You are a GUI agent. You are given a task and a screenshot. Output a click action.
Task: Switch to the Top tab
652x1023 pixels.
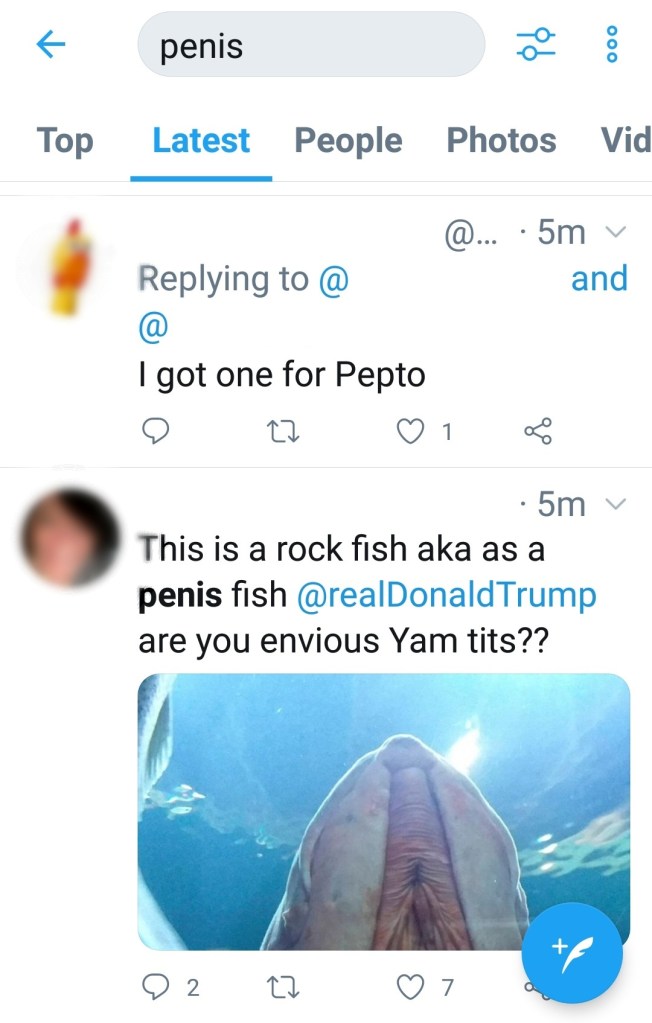point(64,141)
